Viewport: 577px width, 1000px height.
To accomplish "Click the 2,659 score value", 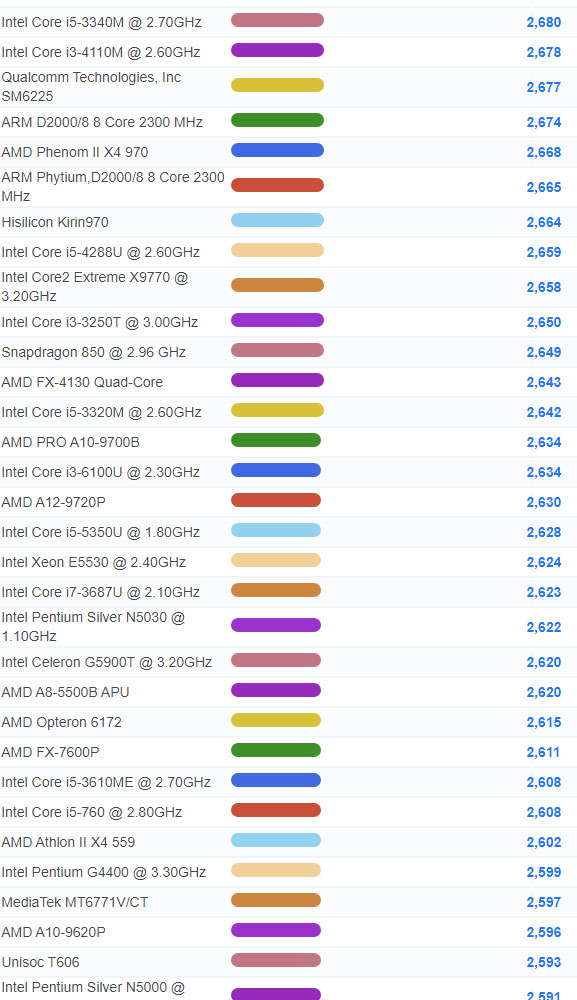I will (x=544, y=253).
